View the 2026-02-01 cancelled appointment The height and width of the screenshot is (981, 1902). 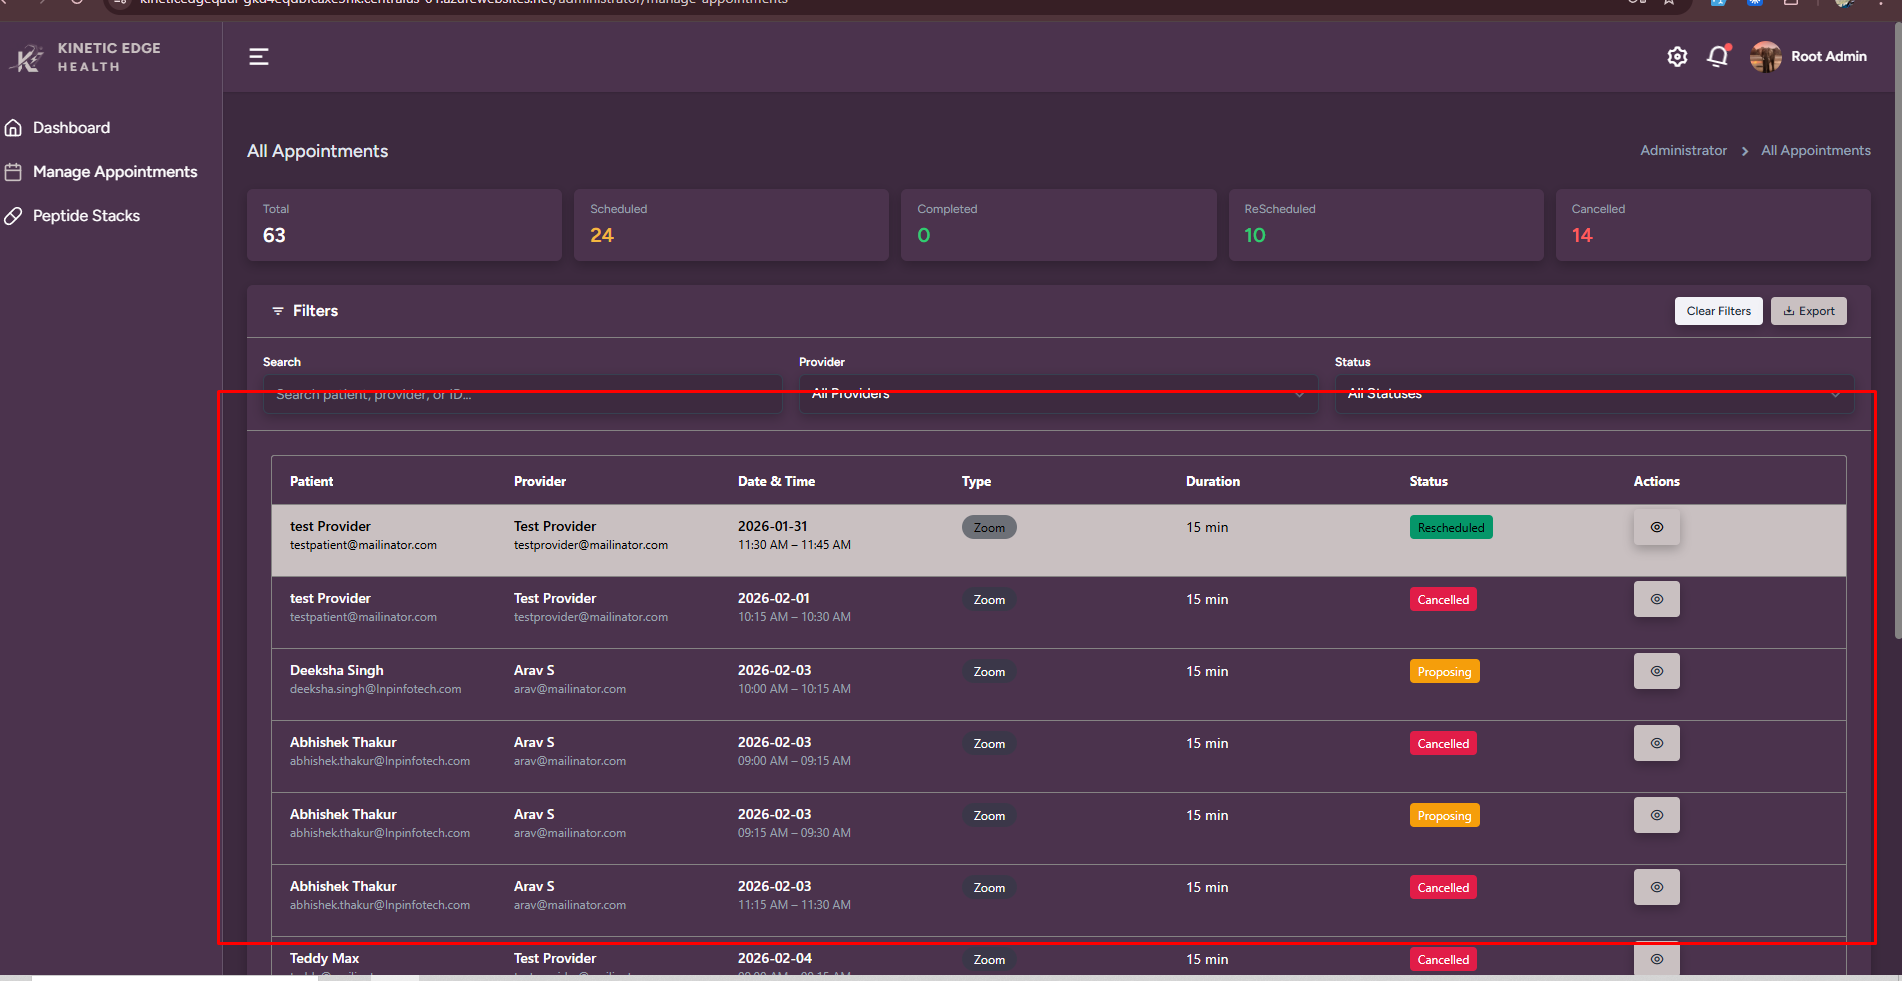pyautogui.click(x=1656, y=599)
